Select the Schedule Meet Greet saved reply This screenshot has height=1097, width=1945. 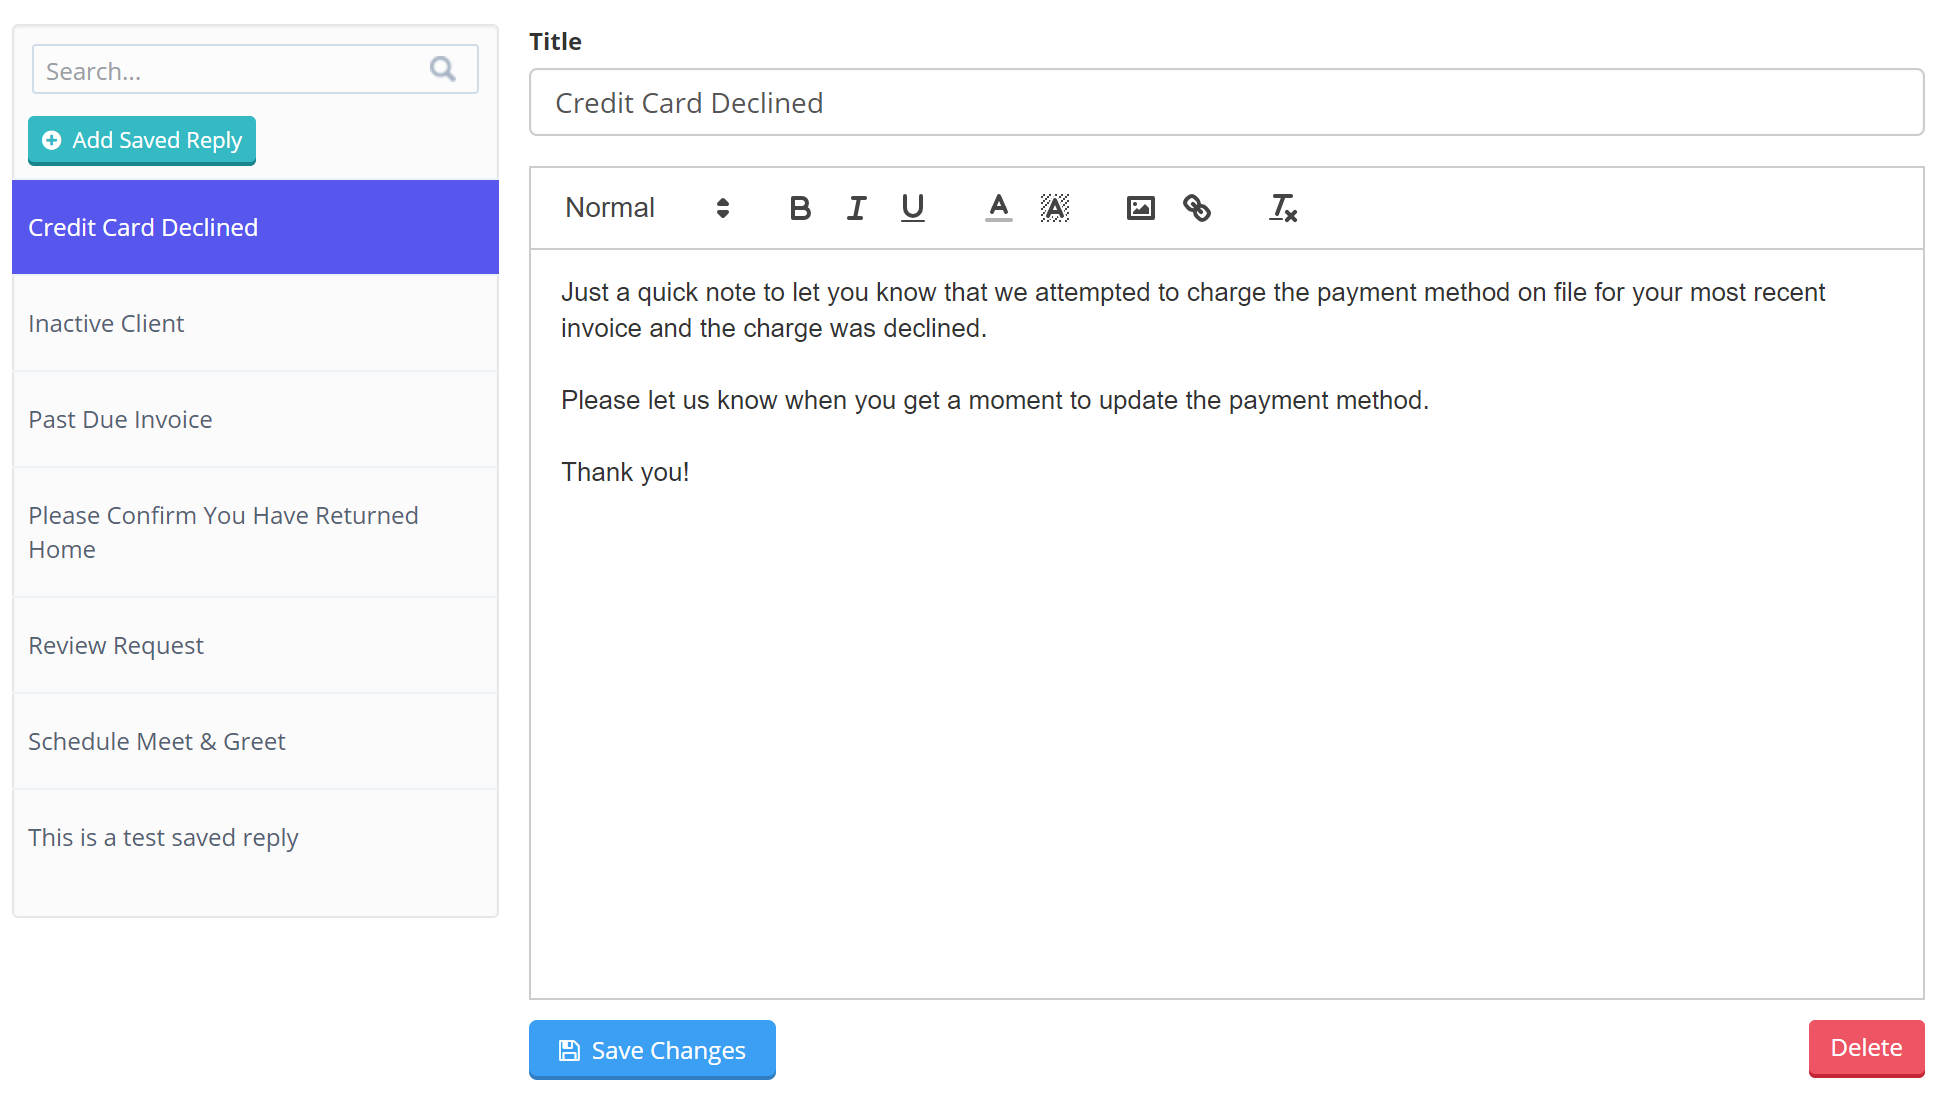pos(156,739)
